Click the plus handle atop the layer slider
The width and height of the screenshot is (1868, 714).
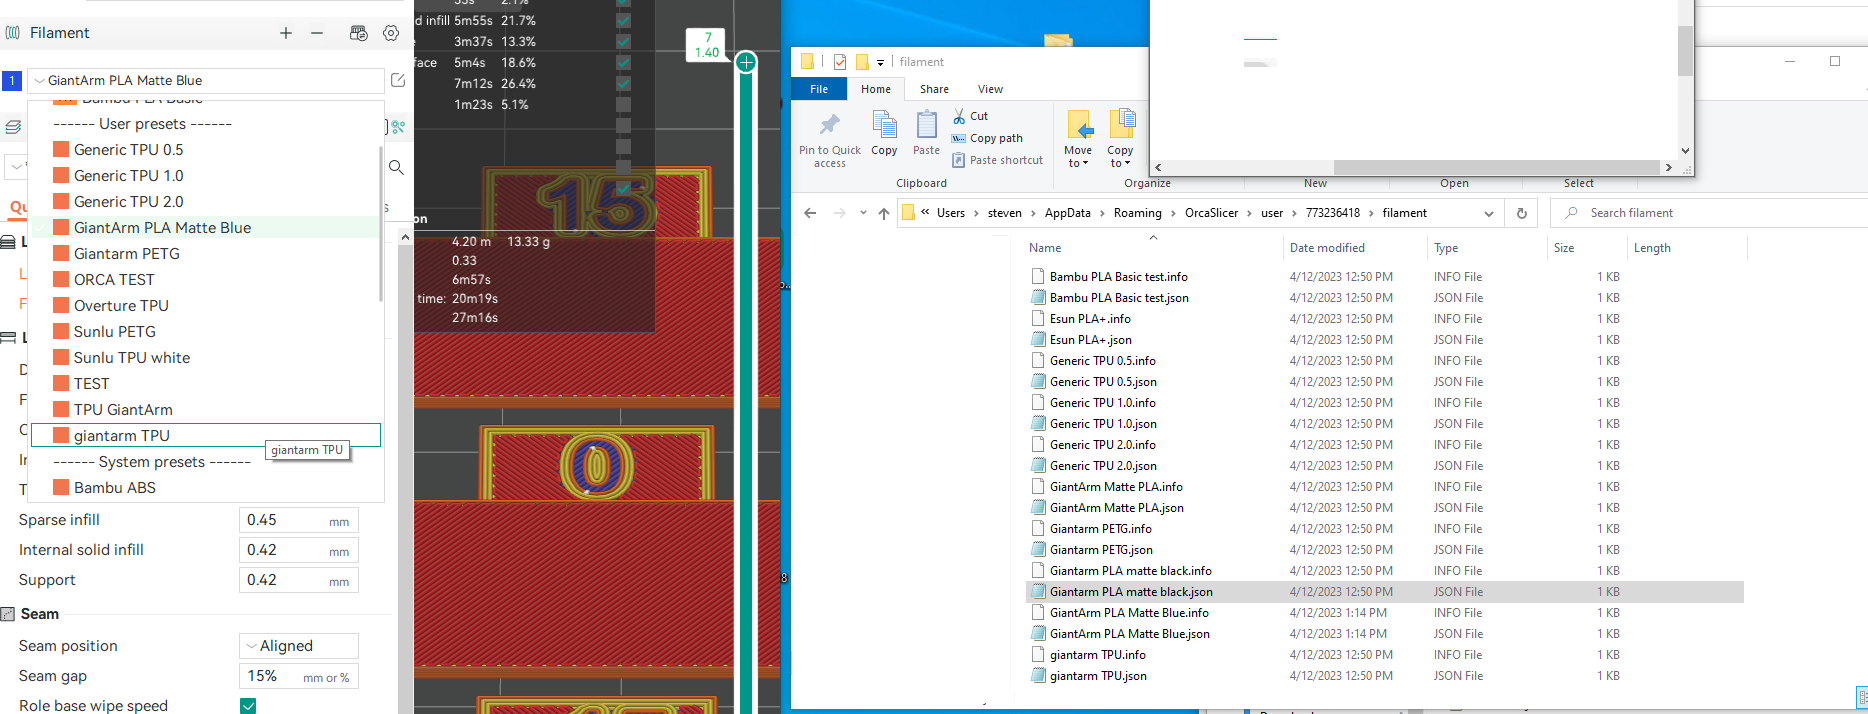[x=746, y=62]
